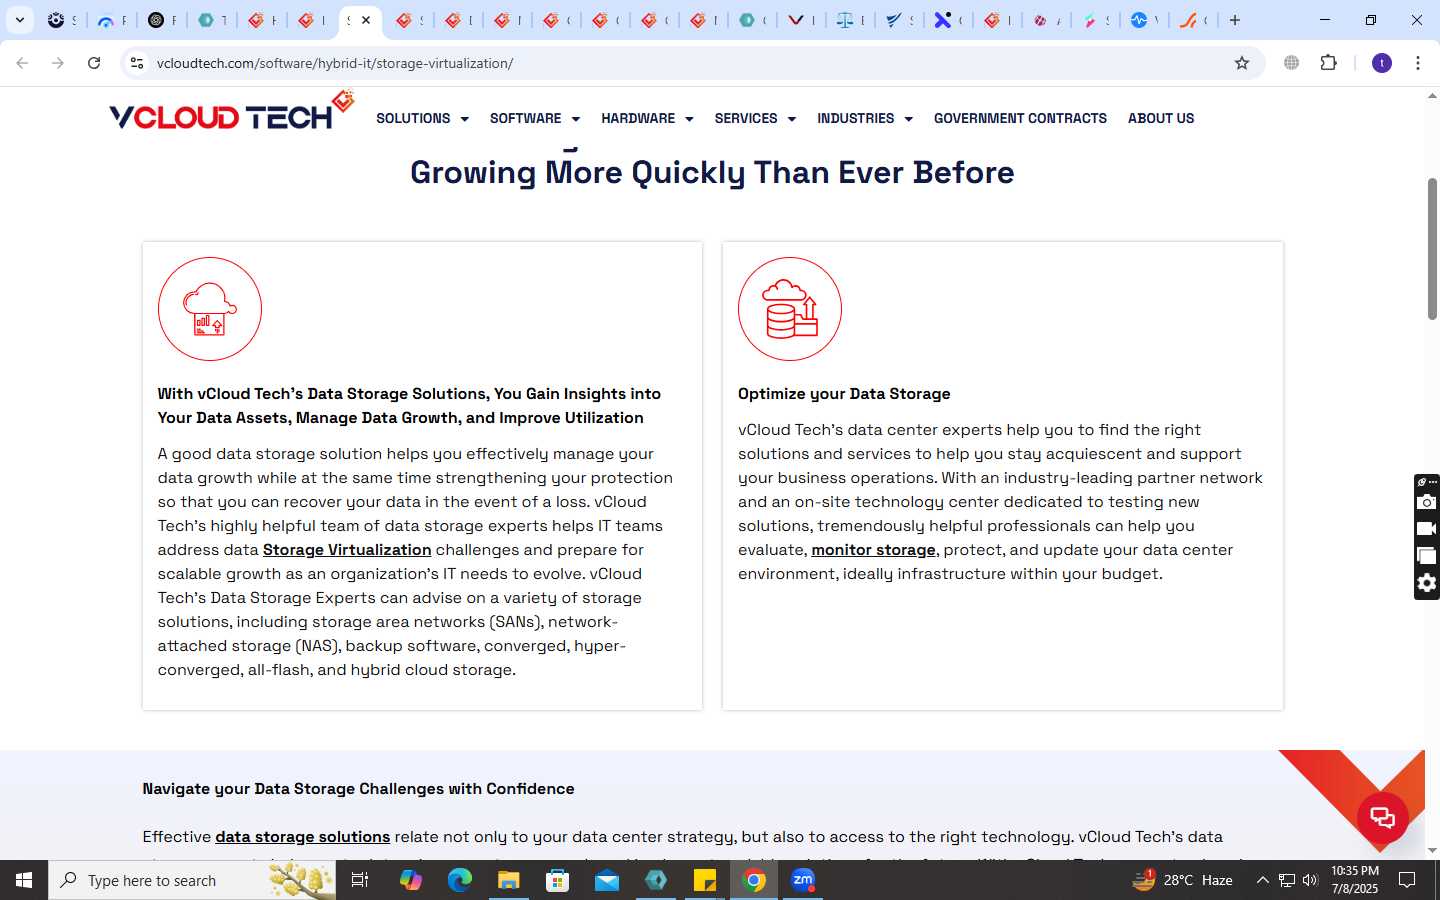Open the side widget settings gear

click(1427, 583)
